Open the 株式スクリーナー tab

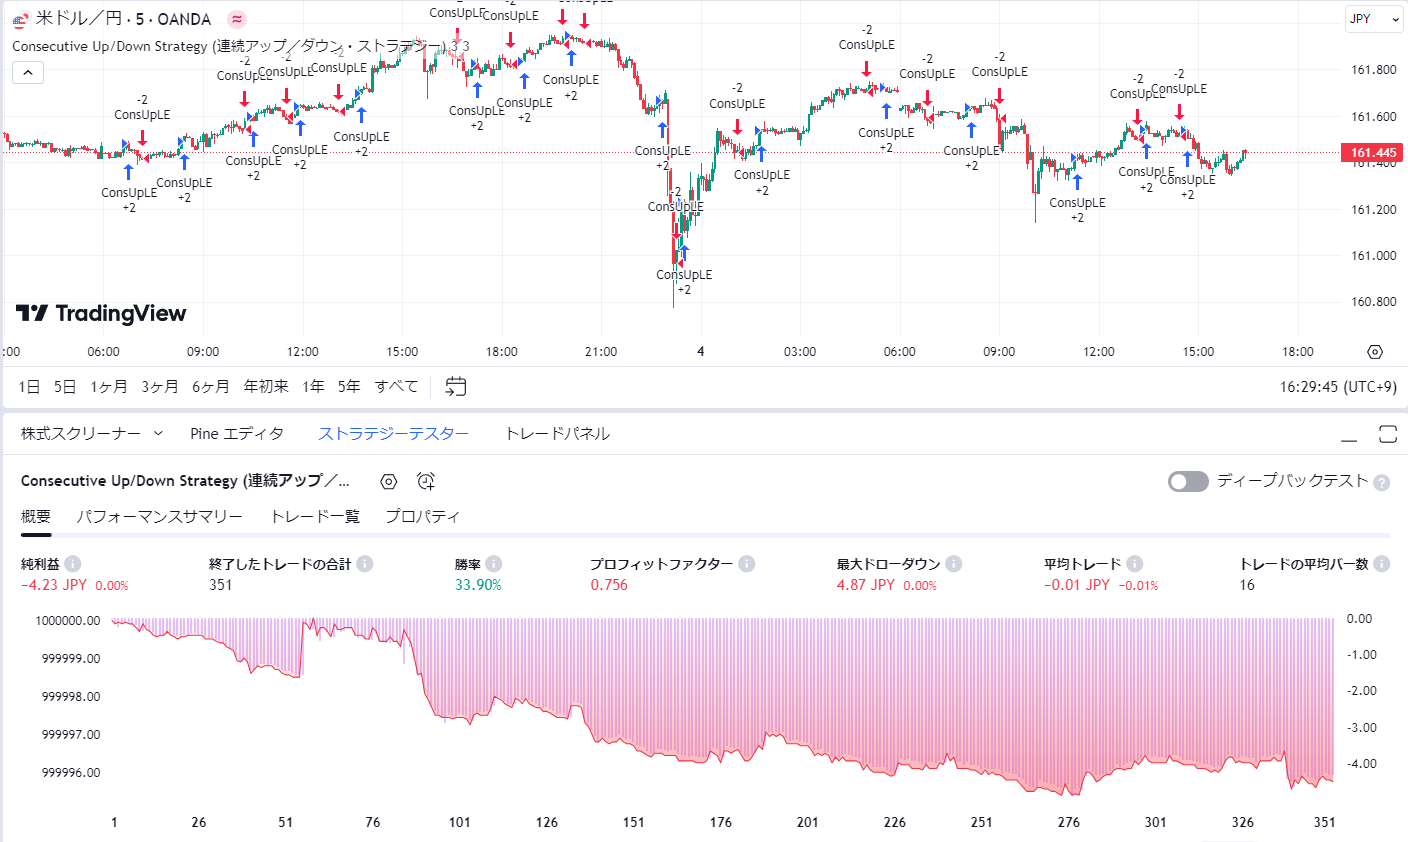(x=81, y=434)
